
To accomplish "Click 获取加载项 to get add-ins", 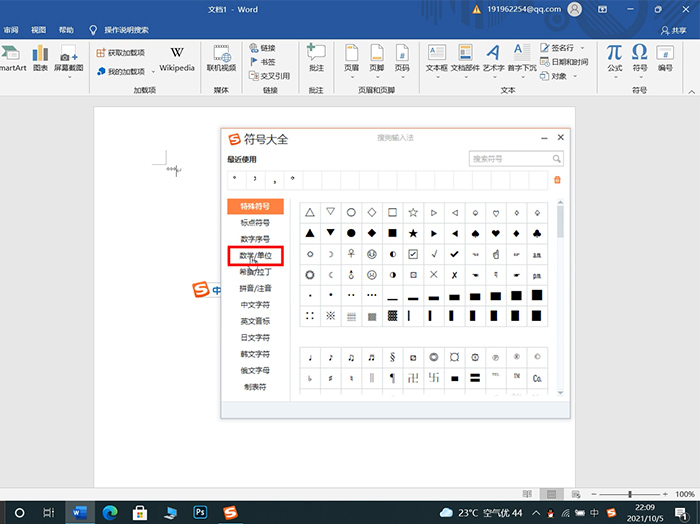I will coord(121,53).
